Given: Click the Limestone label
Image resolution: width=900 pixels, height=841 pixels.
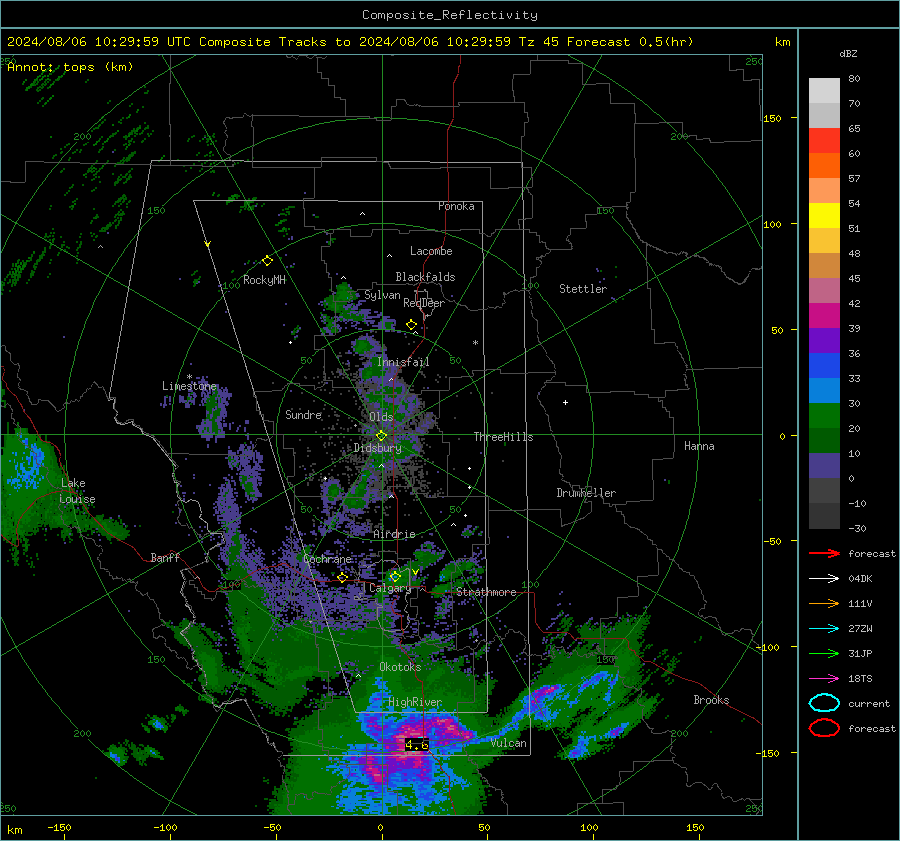Looking at the screenshot, I should pyautogui.click(x=189, y=386).
